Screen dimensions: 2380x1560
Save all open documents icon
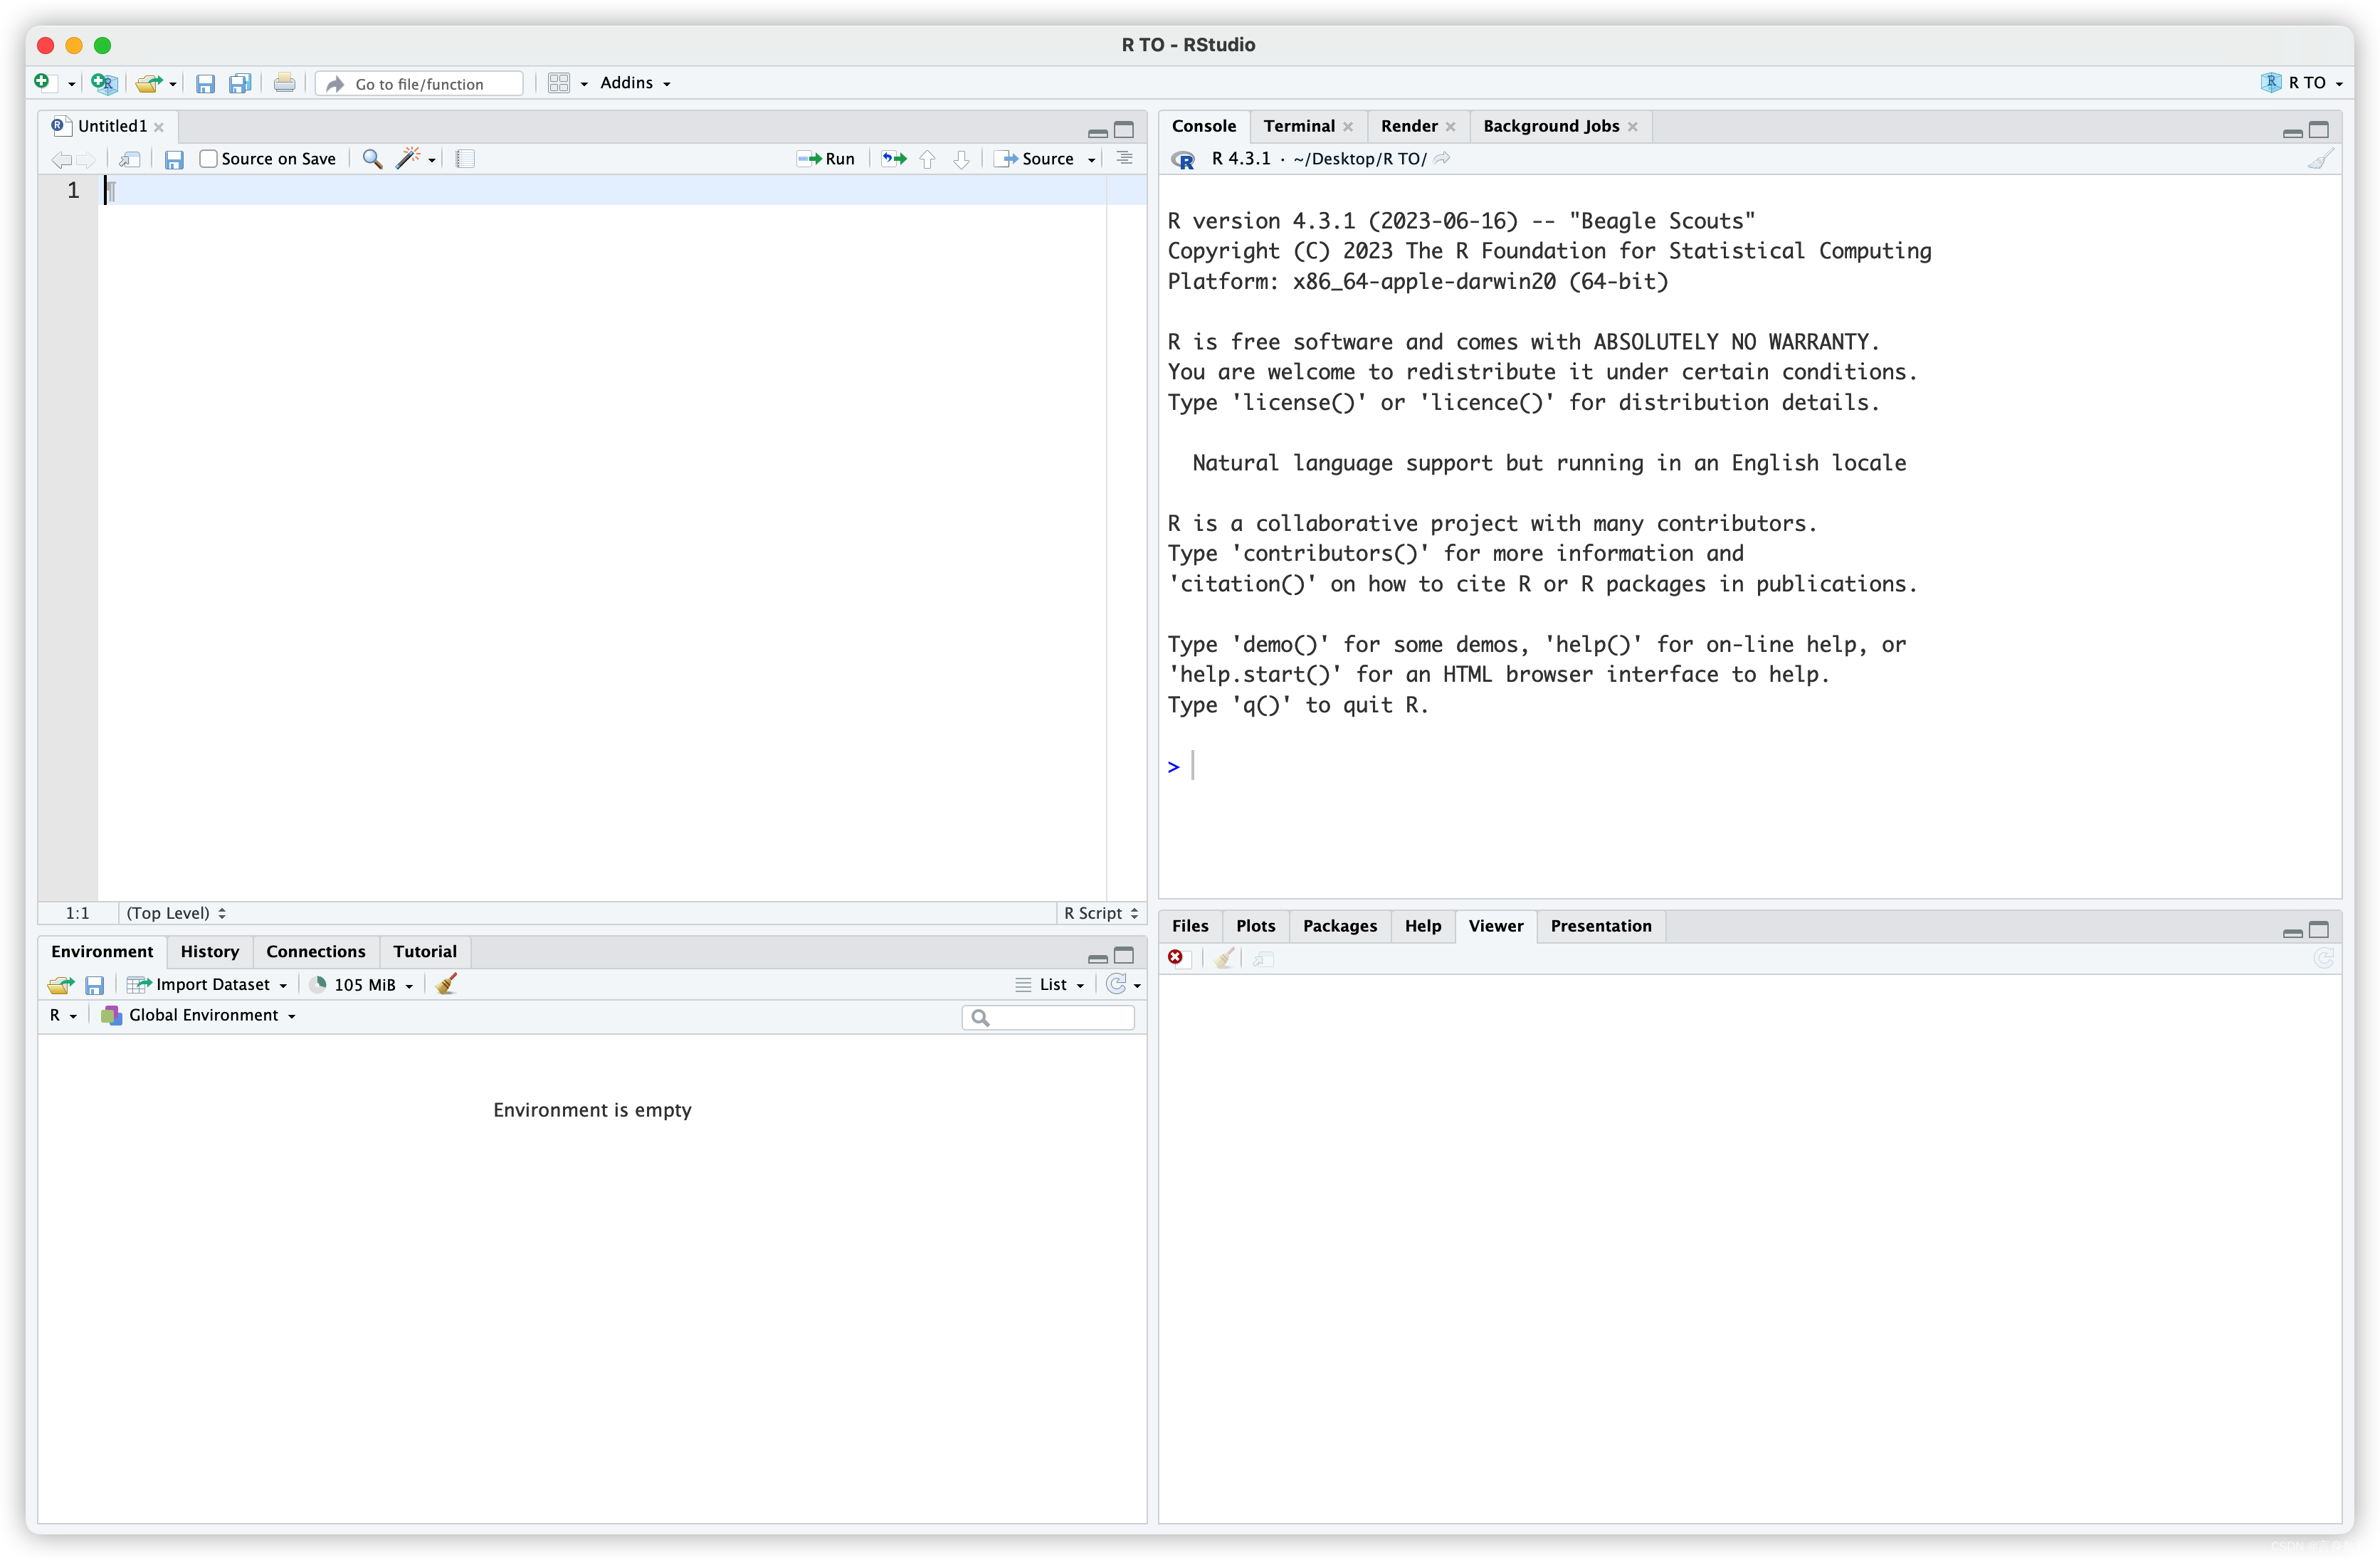pos(240,83)
